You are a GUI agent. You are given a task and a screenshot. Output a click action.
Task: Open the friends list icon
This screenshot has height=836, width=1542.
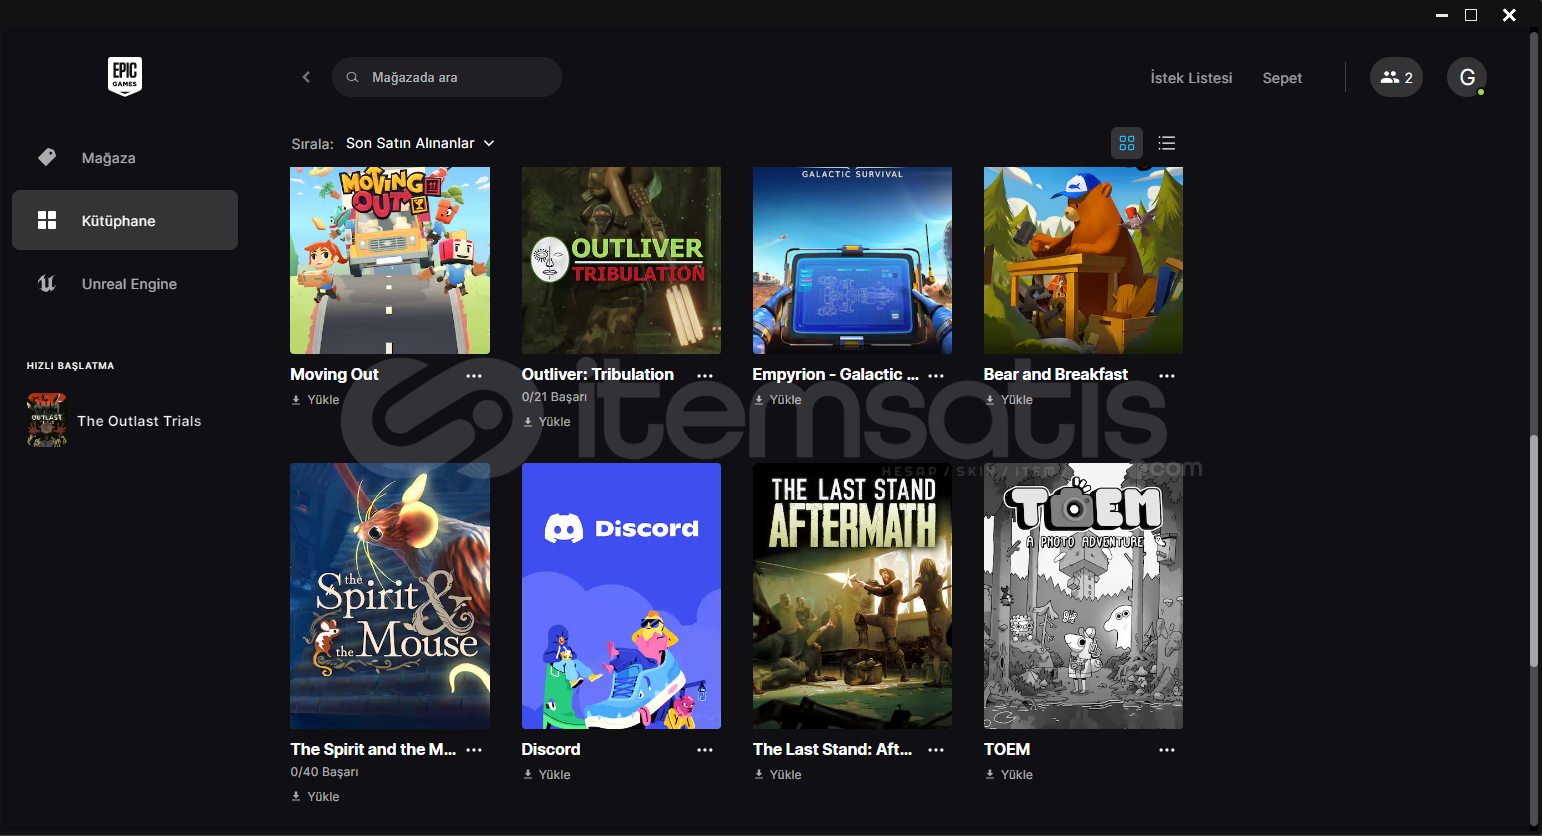[x=1396, y=77]
